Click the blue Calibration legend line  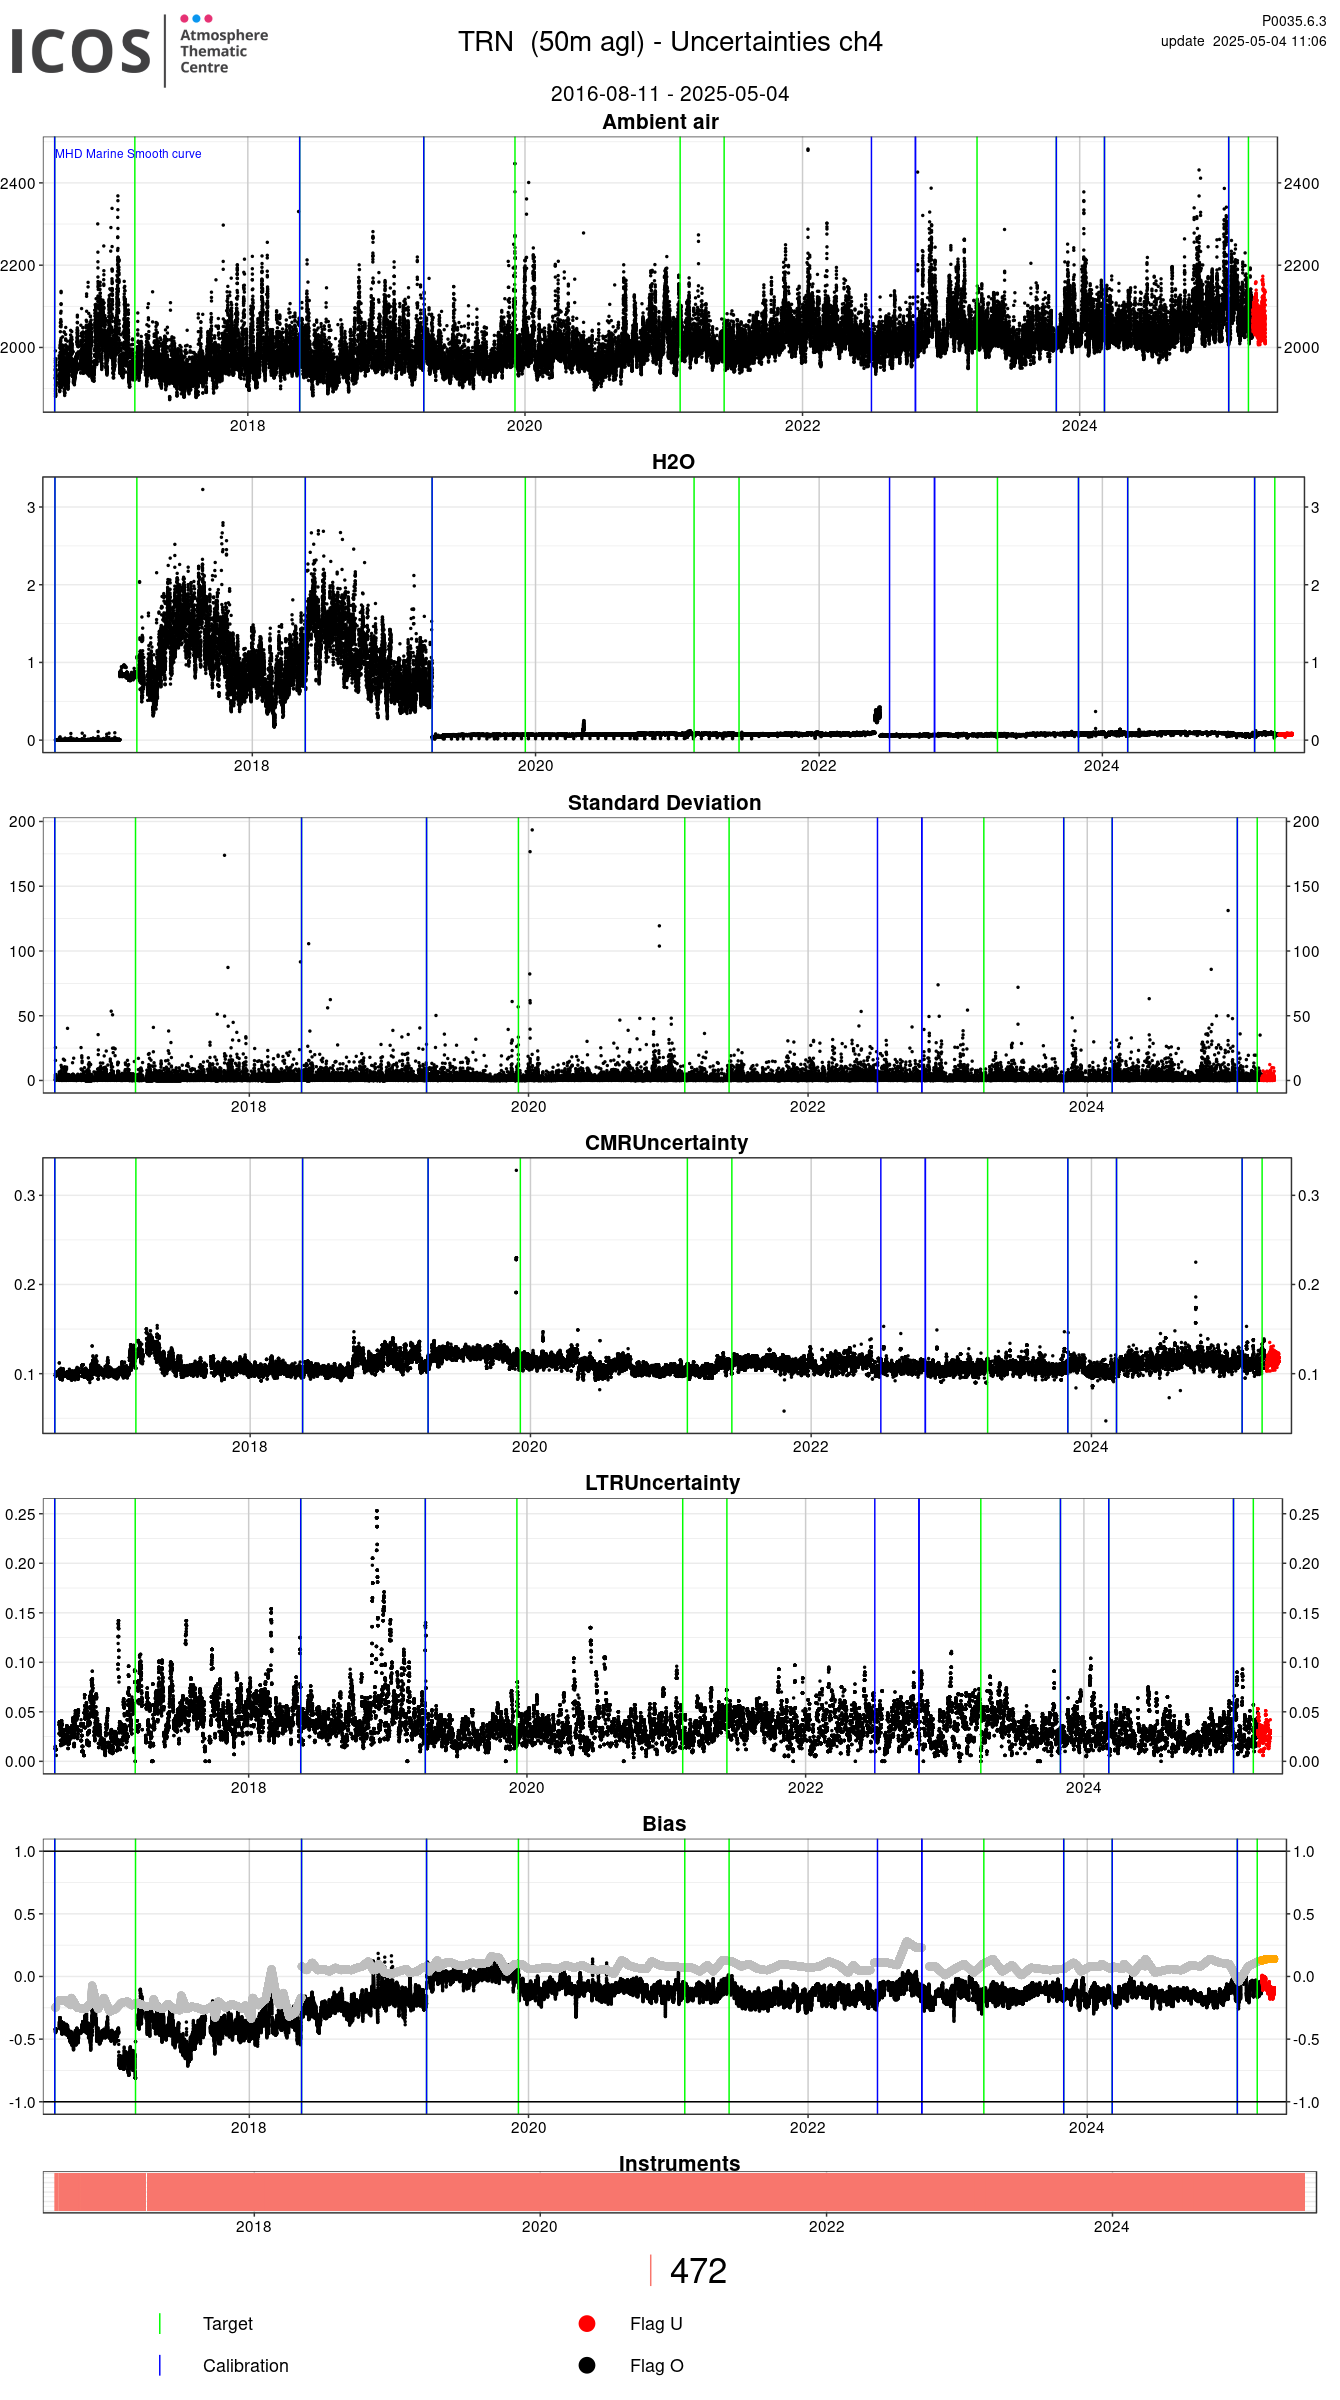(x=160, y=2365)
